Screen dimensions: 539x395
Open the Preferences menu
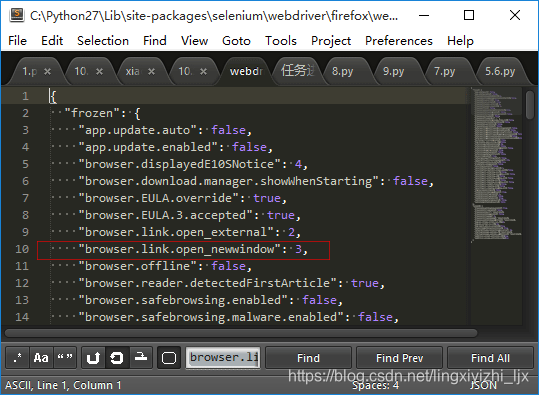[399, 41]
